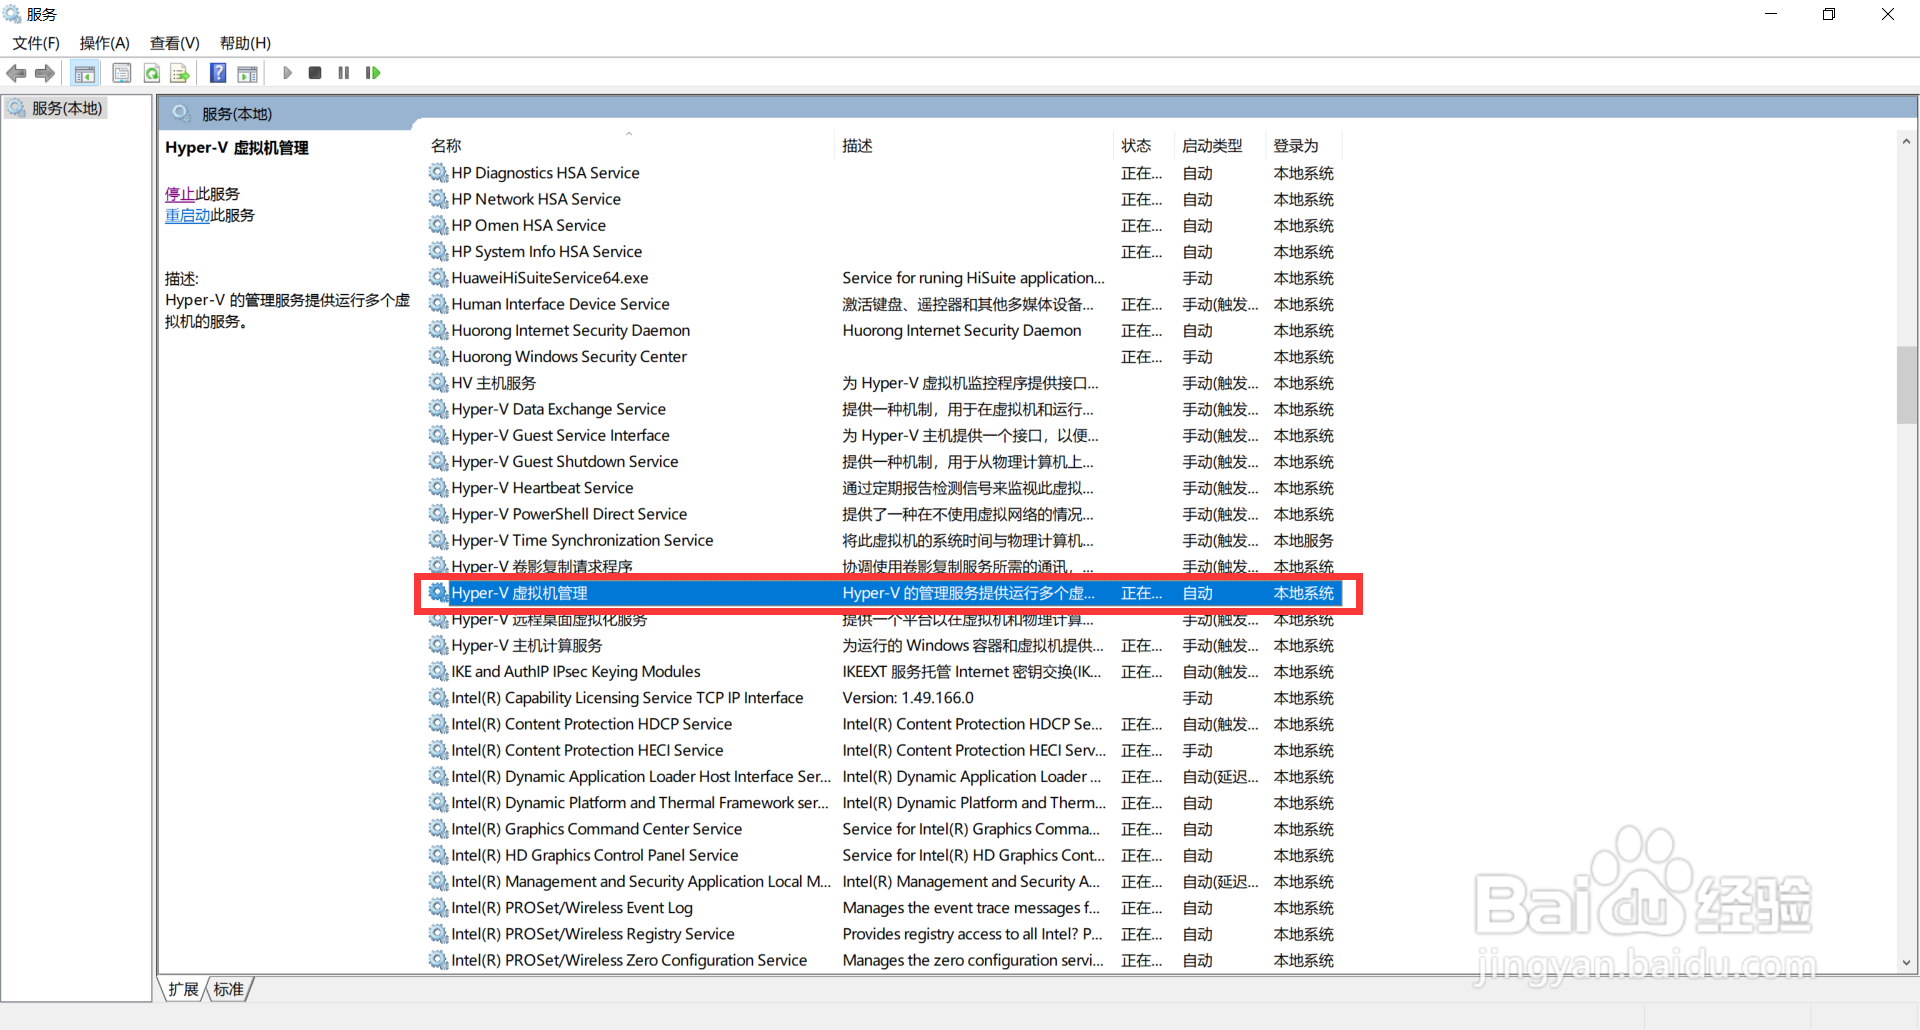Select gear icon of Hyper-V Heartbeat Service

438,487
